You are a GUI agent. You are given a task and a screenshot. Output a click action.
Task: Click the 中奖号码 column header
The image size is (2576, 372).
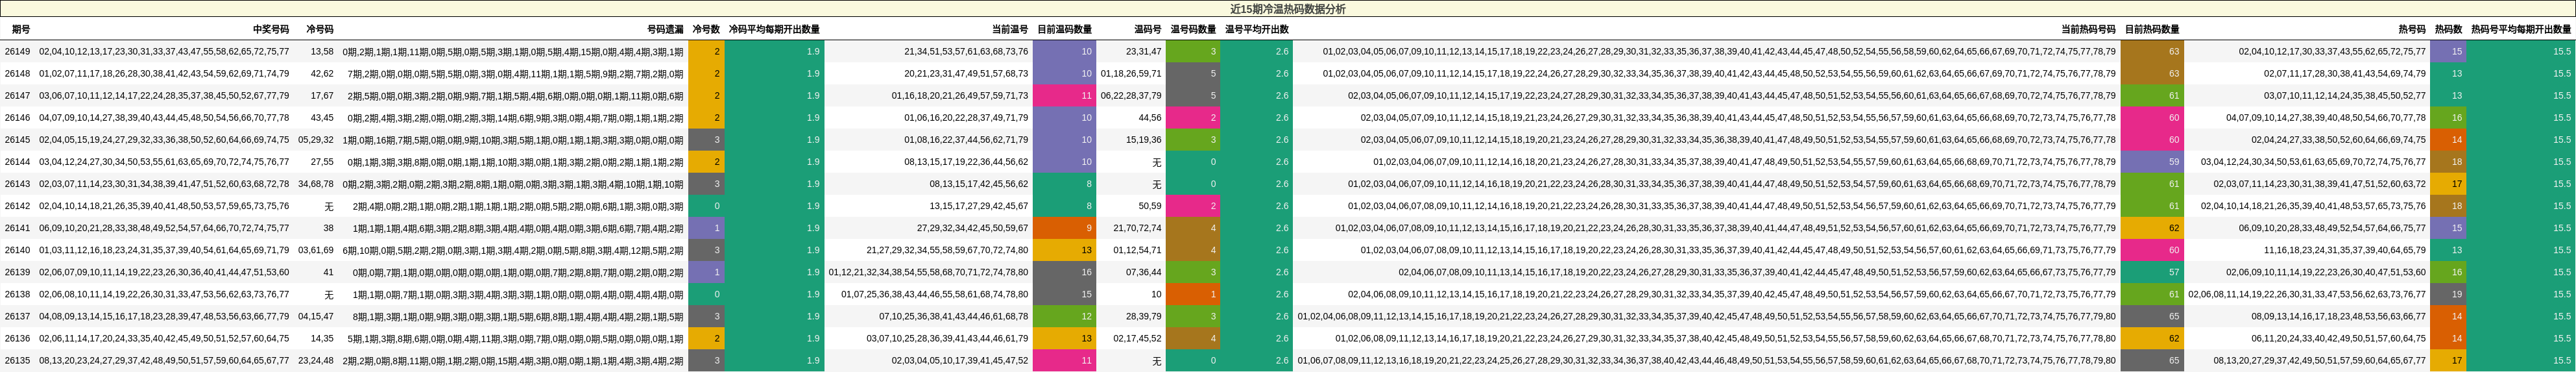pyautogui.click(x=271, y=30)
